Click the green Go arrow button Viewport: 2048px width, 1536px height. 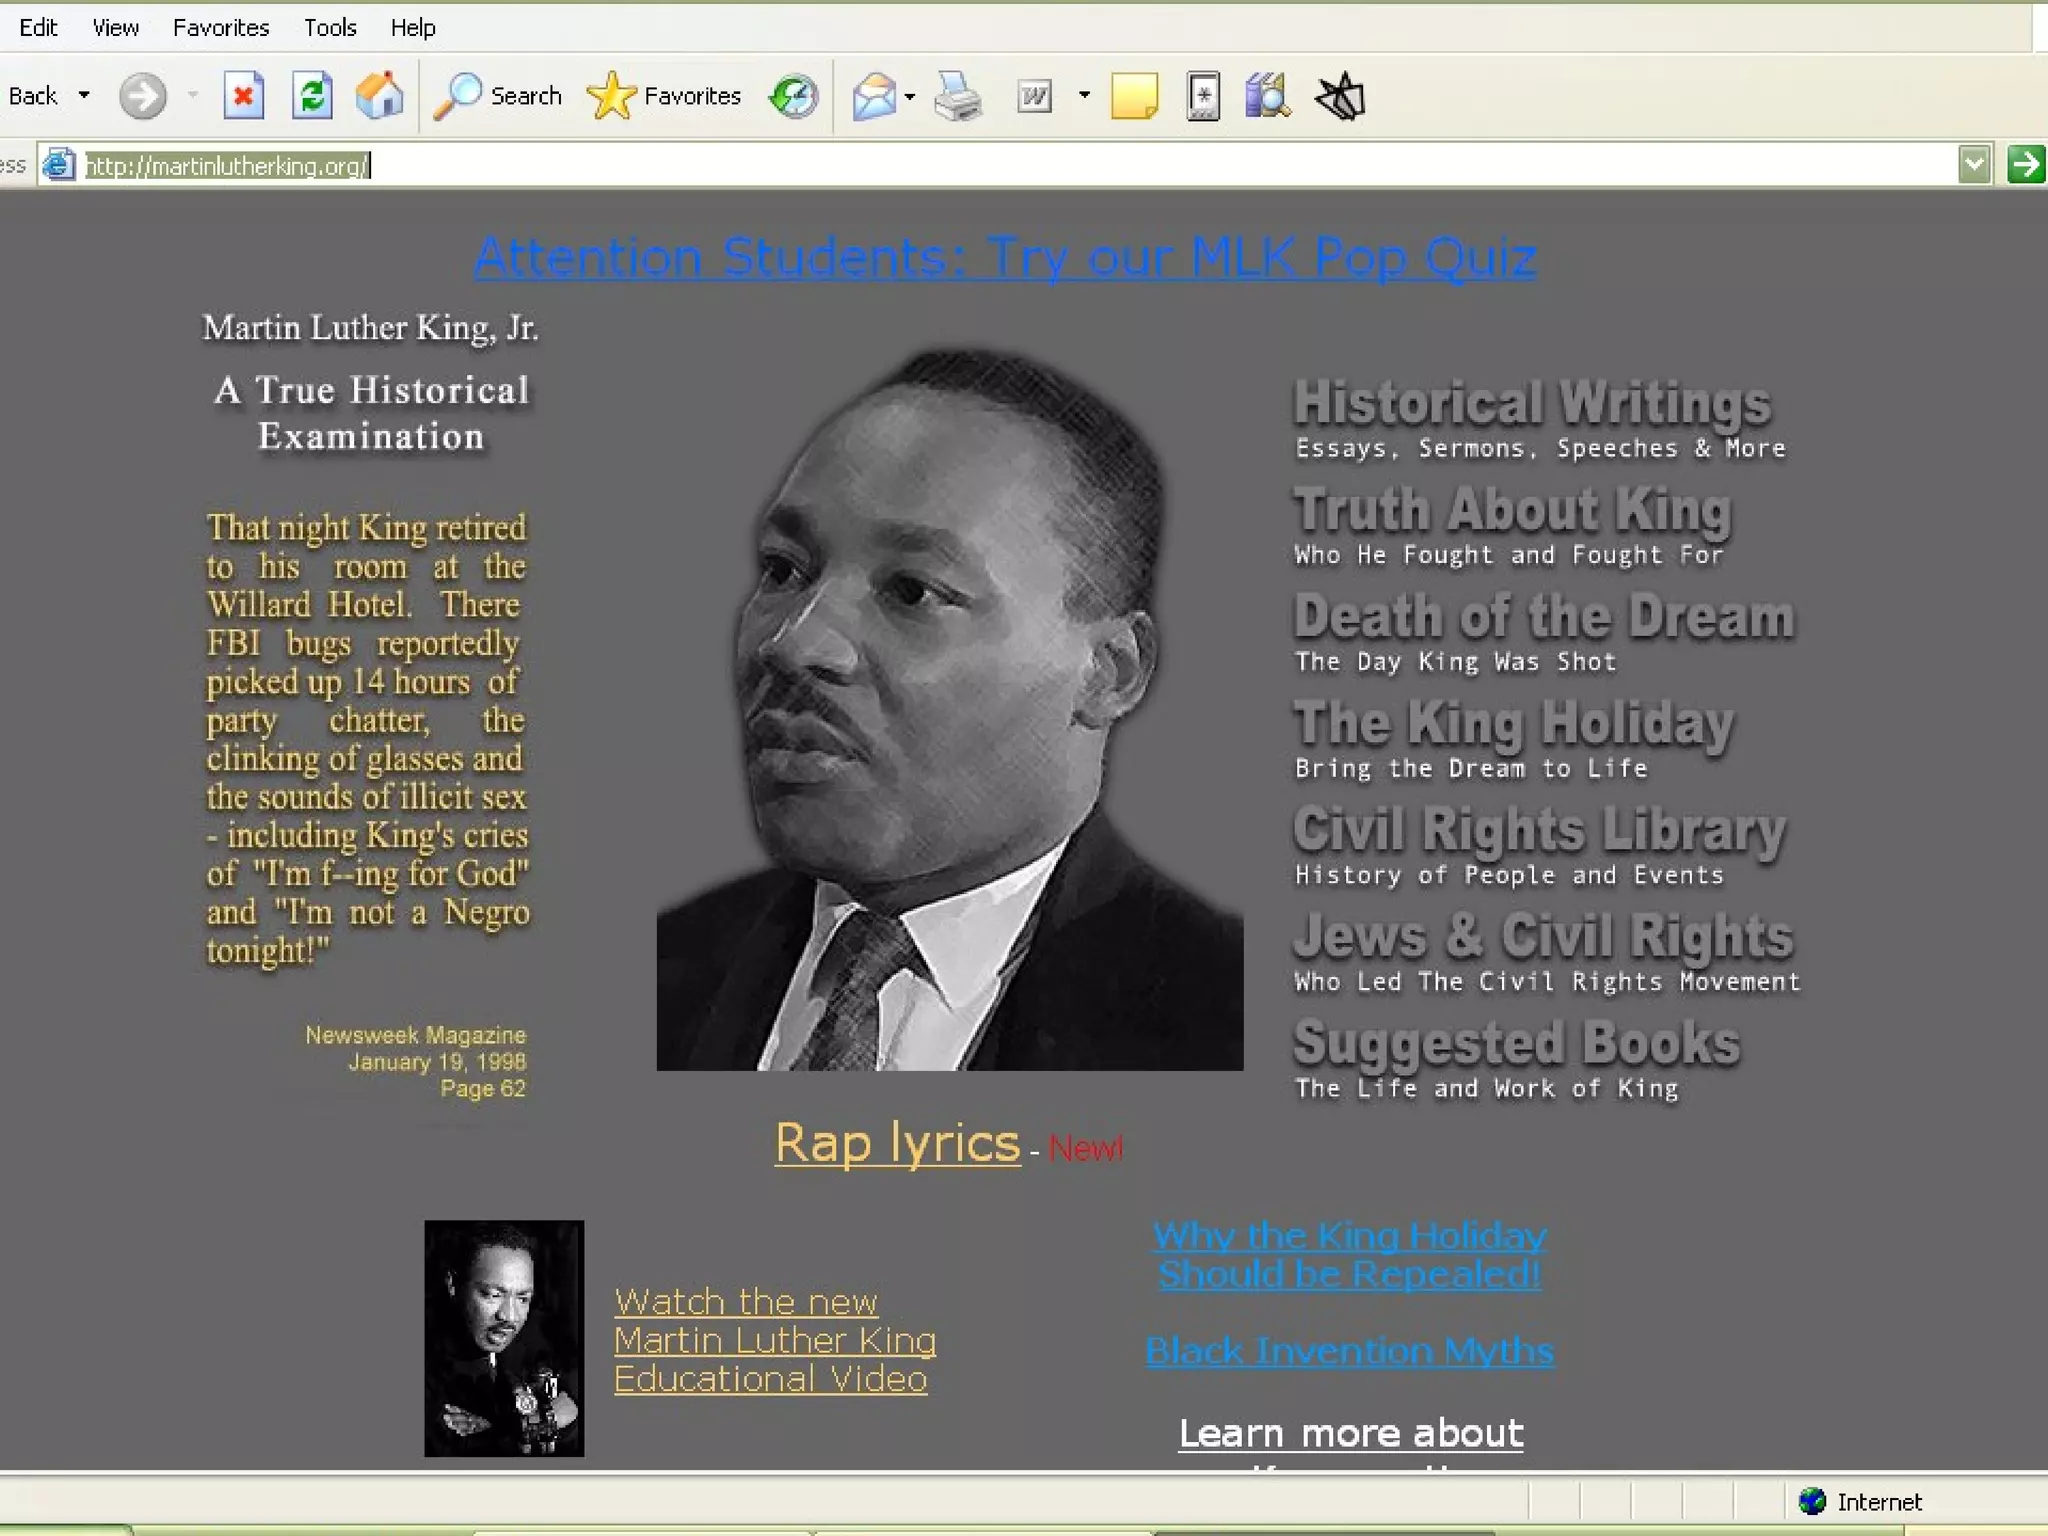(x=2025, y=164)
